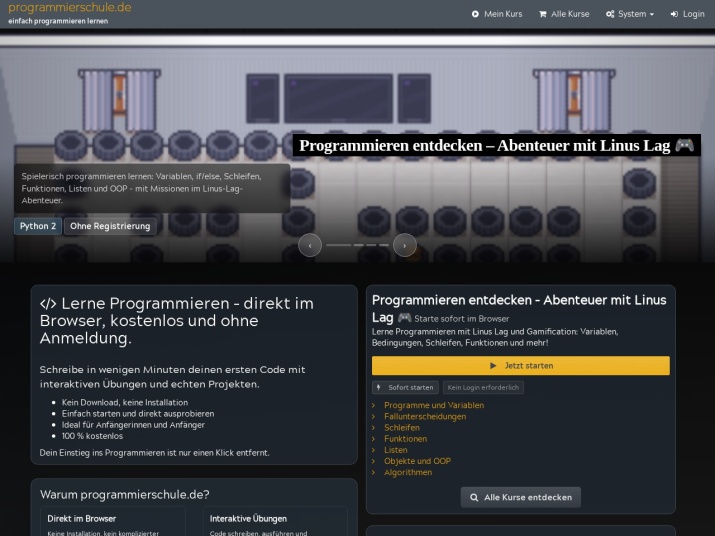Open the Funktionen chapter link
Screen dimensions: 715x536
pos(405,439)
